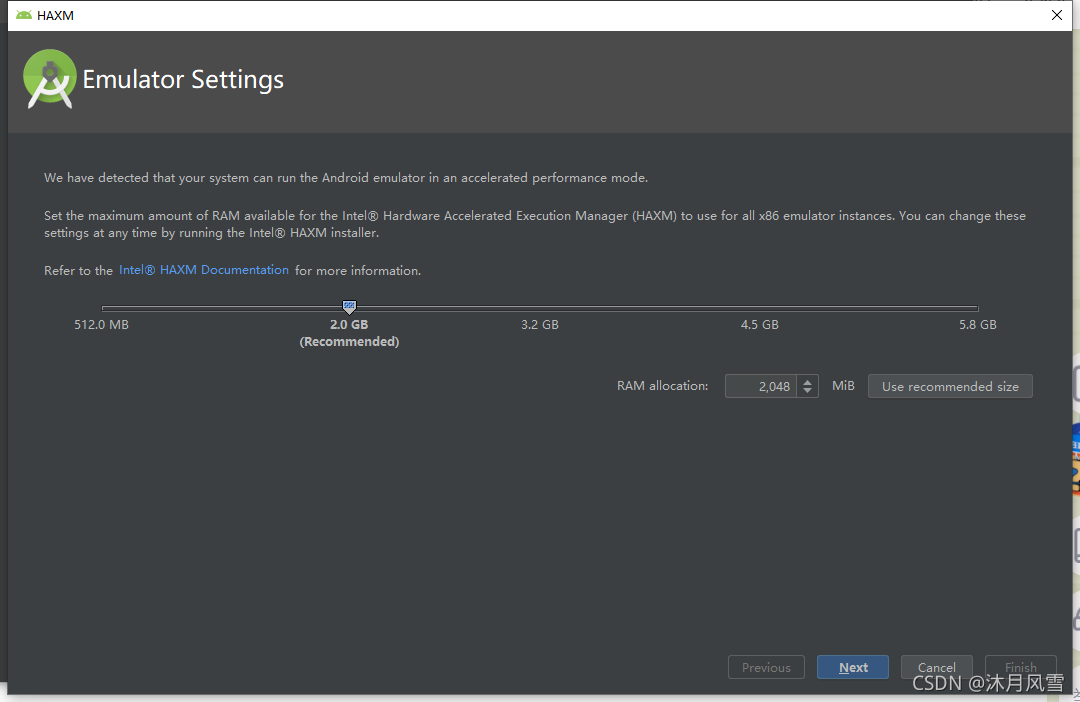Click the RAM allocation label
This screenshot has width=1080, height=702.
pyautogui.click(x=662, y=386)
